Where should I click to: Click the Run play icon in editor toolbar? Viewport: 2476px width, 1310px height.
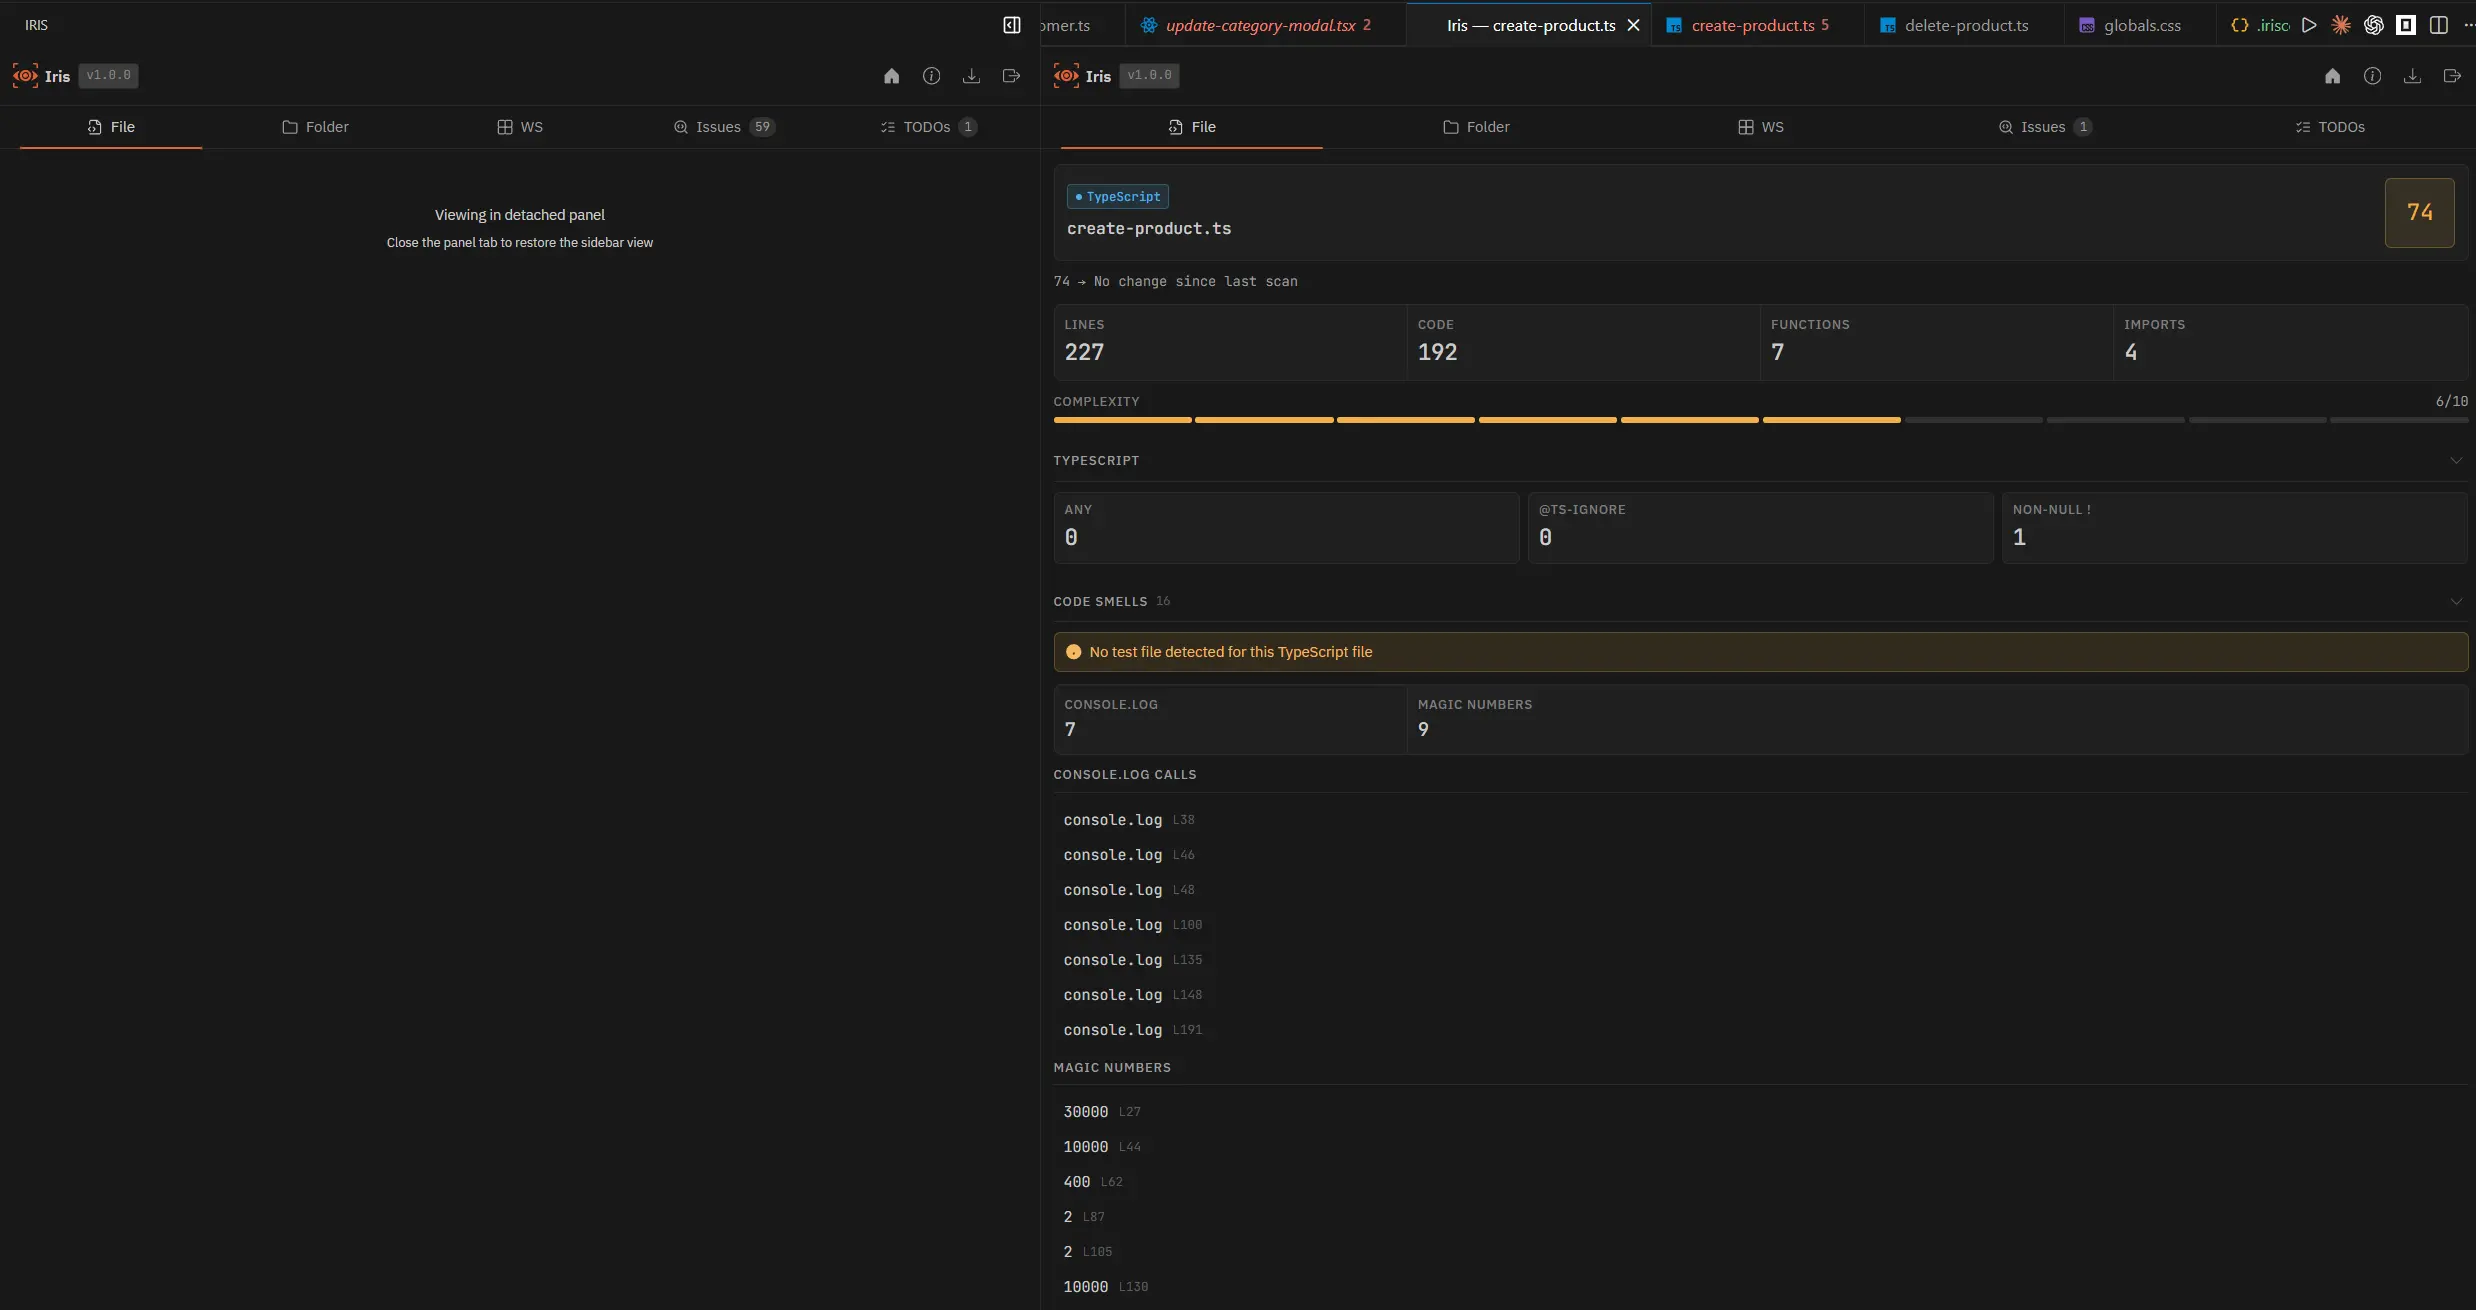point(2309,25)
